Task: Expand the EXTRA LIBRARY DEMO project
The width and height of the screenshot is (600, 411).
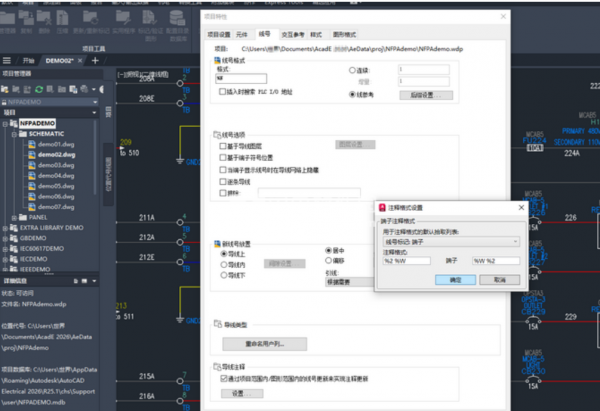Action: click(5, 228)
